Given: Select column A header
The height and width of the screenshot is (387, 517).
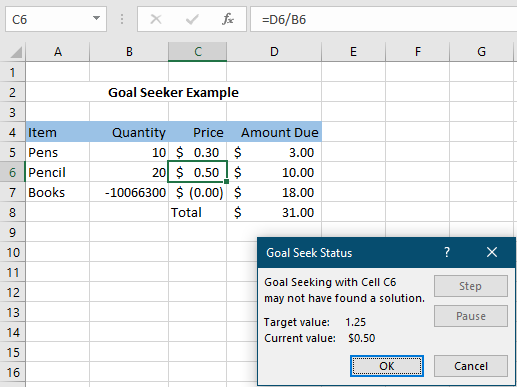Looking at the screenshot, I should [58, 52].
